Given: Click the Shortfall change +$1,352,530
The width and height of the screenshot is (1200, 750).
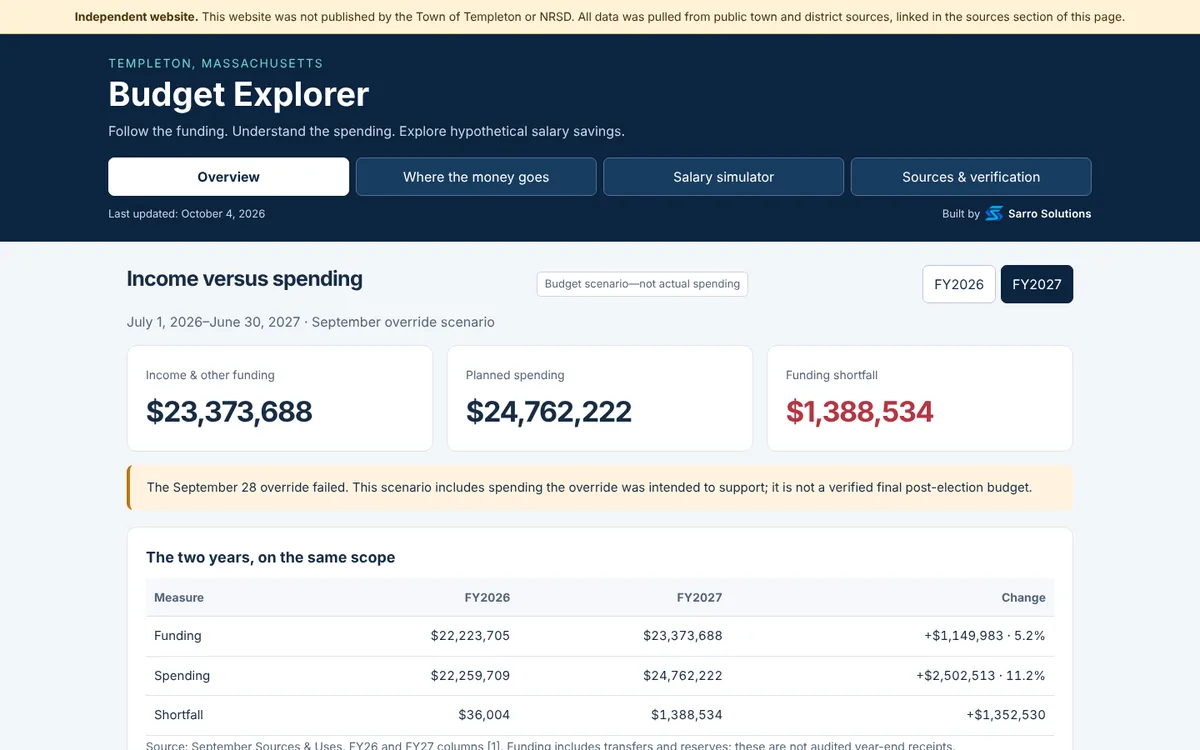Looking at the screenshot, I should [x=1006, y=715].
